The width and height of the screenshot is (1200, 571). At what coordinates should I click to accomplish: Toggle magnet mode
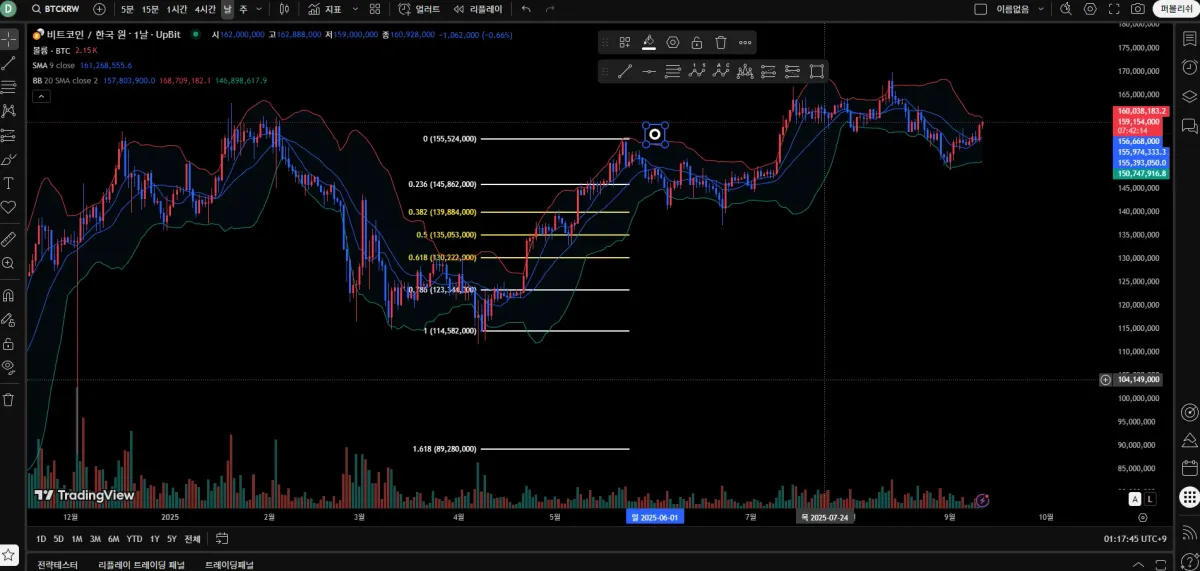point(9,296)
